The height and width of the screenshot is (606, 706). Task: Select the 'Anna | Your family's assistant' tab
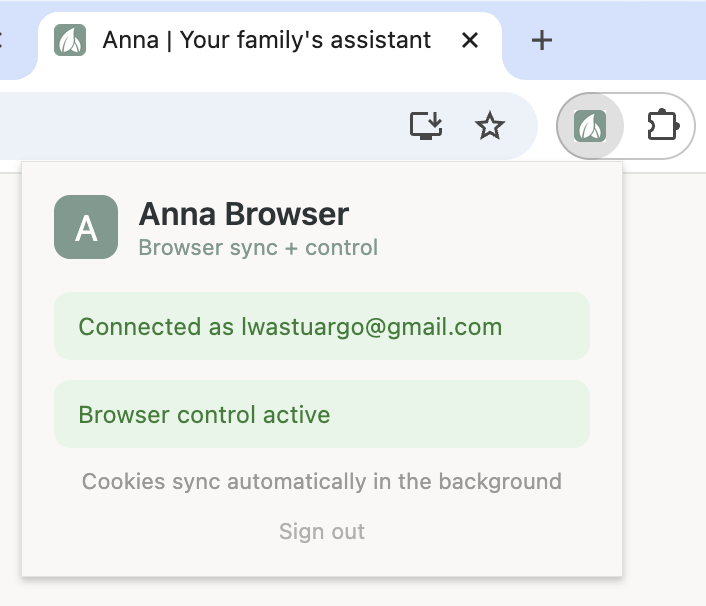[x=266, y=41]
